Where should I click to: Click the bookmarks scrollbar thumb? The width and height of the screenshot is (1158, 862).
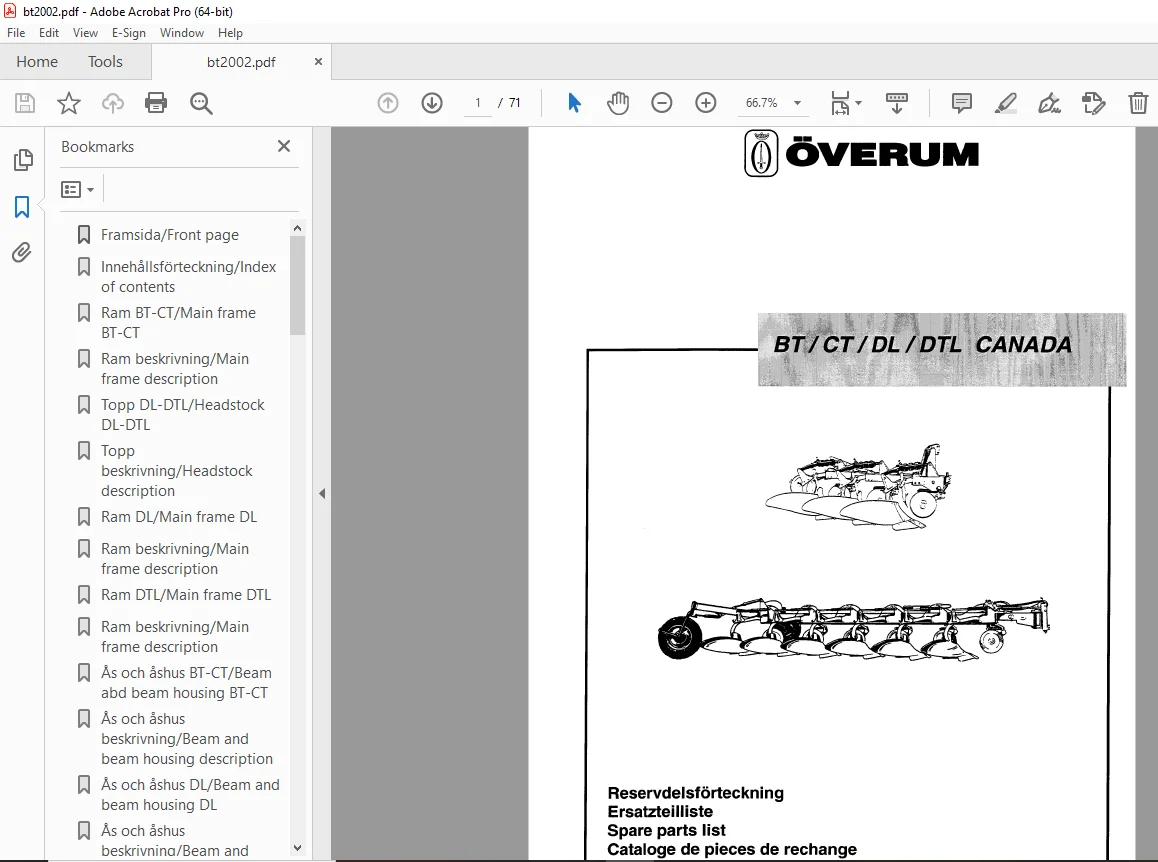[x=298, y=286]
